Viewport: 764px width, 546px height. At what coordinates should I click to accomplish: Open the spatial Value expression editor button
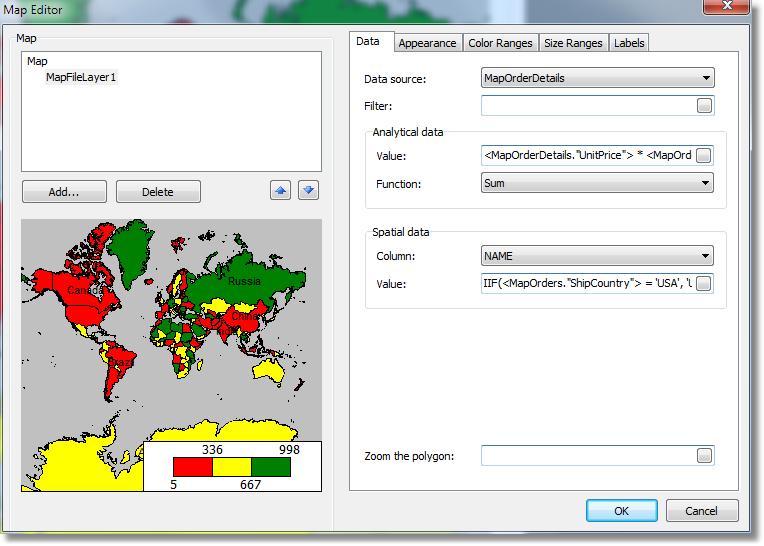(x=704, y=285)
